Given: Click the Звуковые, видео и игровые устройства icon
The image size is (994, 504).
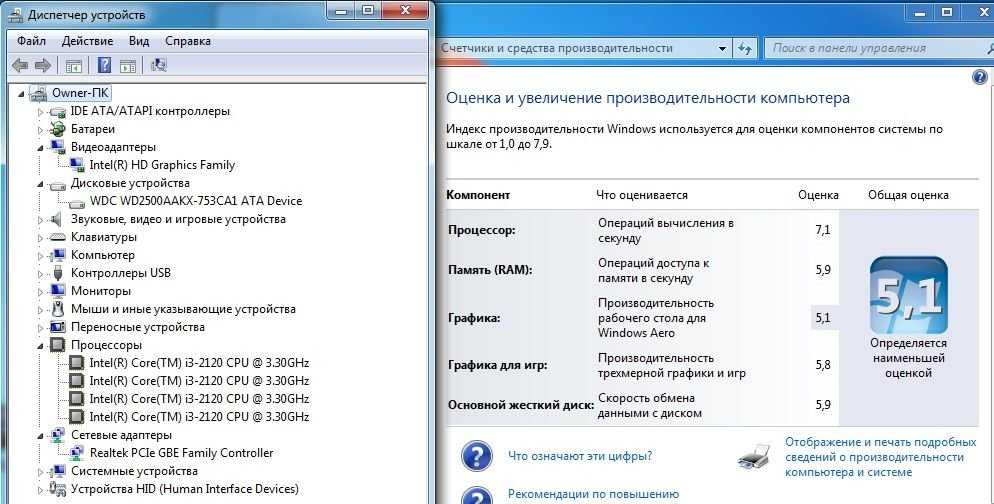Looking at the screenshot, I should 58,219.
